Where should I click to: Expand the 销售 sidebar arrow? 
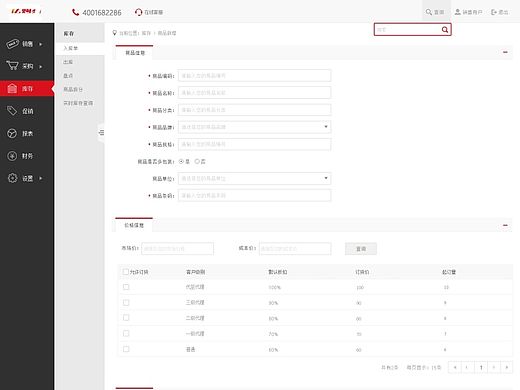(41, 44)
